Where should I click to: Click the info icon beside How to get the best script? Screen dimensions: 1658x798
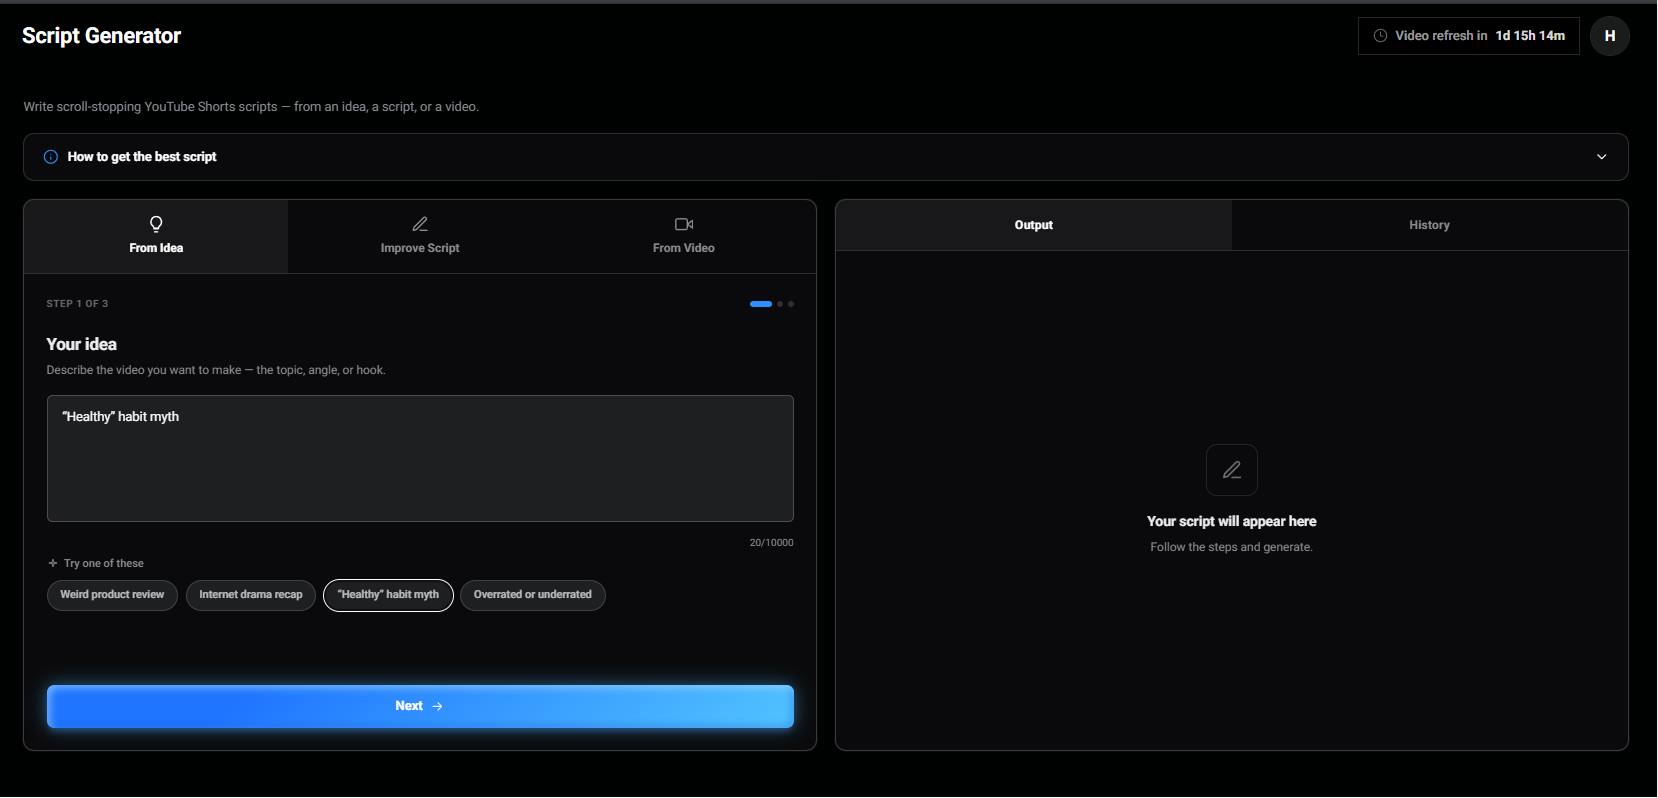coord(51,157)
